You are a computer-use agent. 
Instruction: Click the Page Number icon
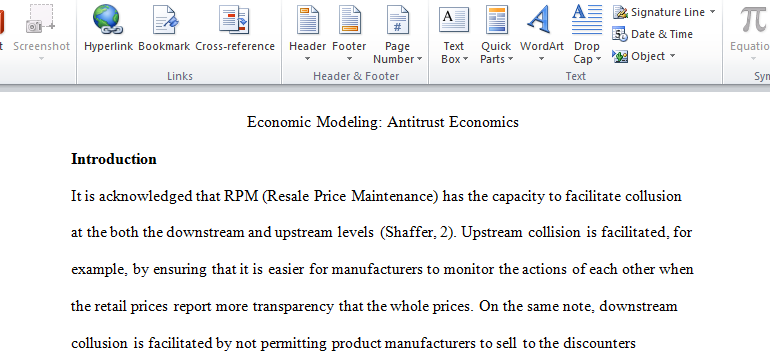tap(397, 20)
